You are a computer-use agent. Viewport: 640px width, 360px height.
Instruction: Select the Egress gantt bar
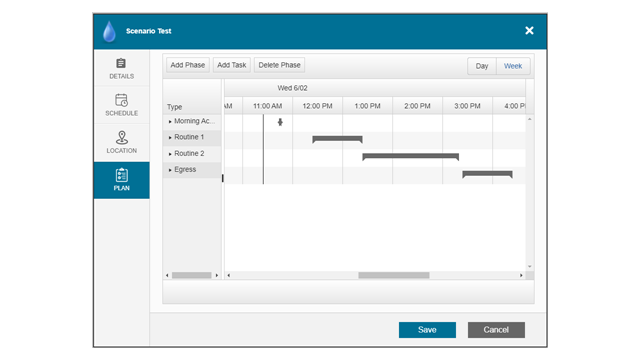coord(487,174)
